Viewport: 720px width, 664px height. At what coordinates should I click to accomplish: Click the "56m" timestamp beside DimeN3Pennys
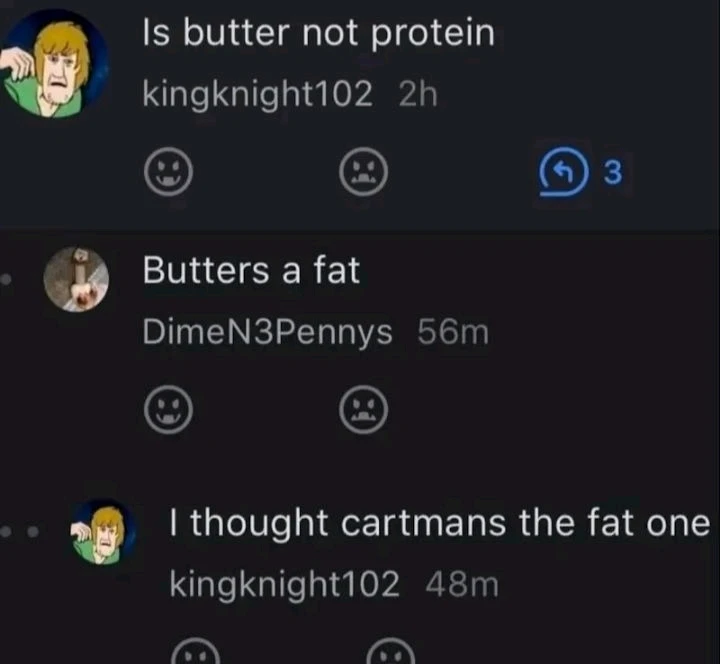(453, 333)
